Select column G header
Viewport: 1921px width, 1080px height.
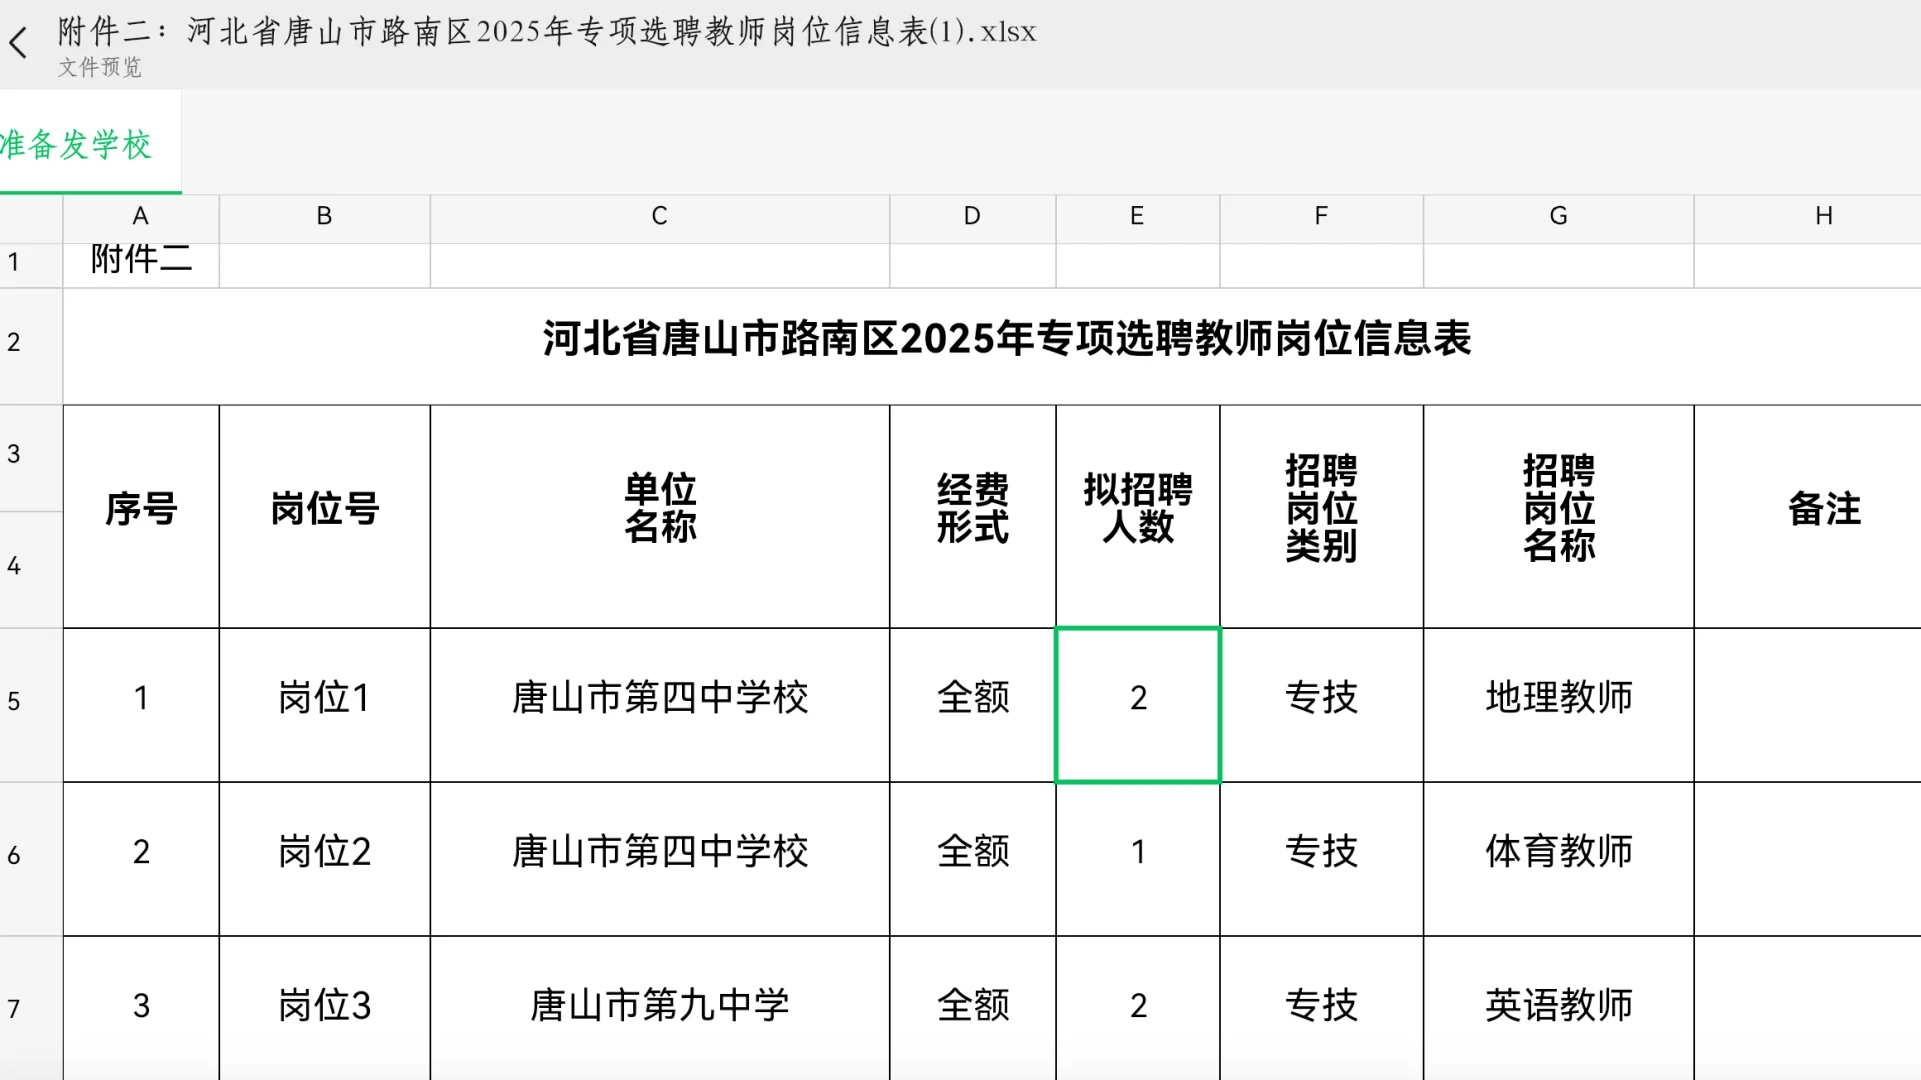point(1559,216)
